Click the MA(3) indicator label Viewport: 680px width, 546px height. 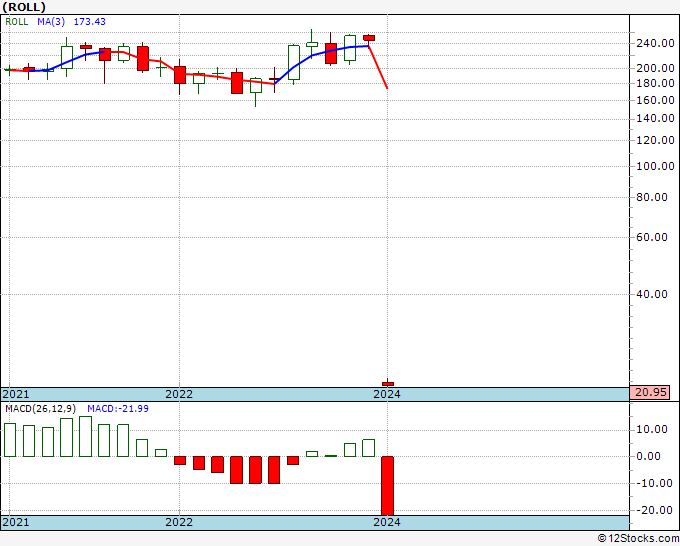(51, 22)
